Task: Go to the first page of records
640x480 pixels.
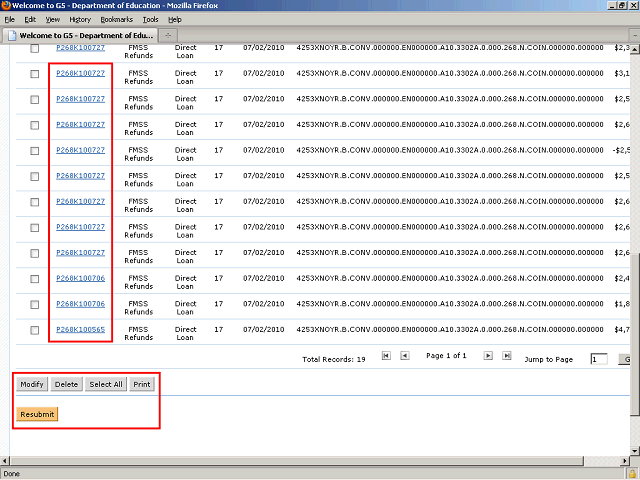Action: click(386, 355)
